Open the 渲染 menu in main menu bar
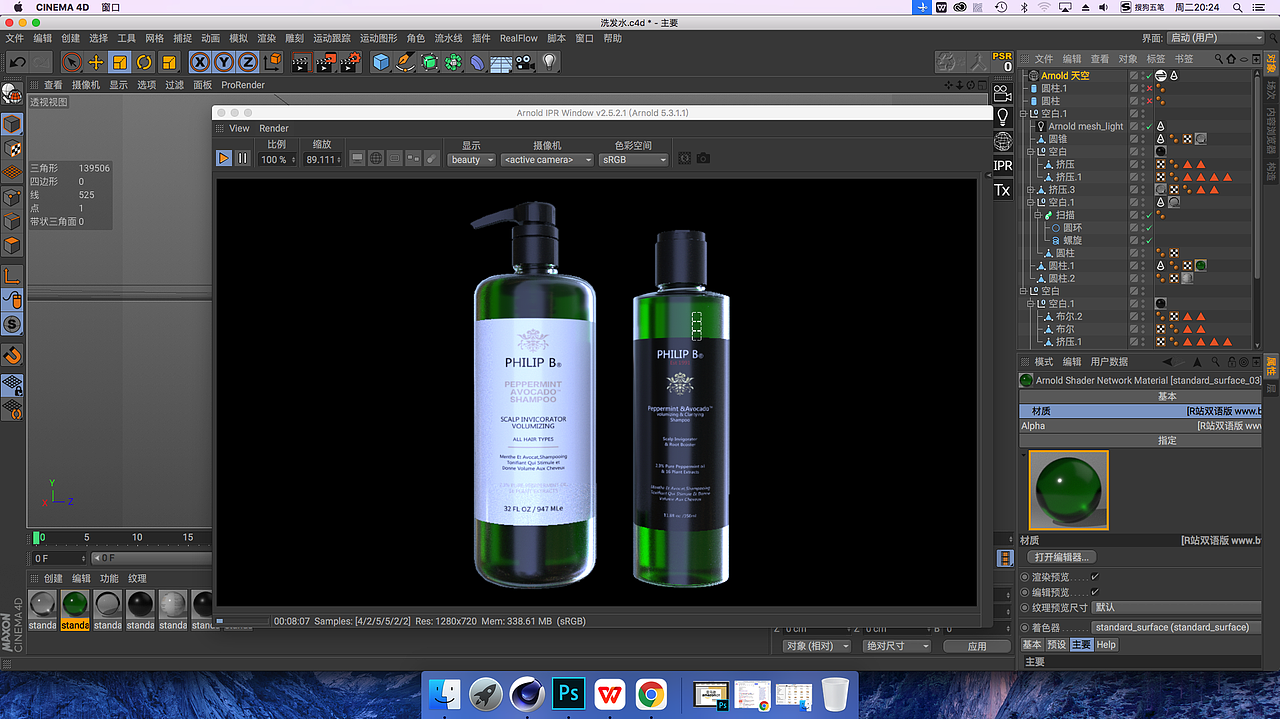Image resolution: width=1280 pixels, height=719 pixels. [x=266, y=38]
